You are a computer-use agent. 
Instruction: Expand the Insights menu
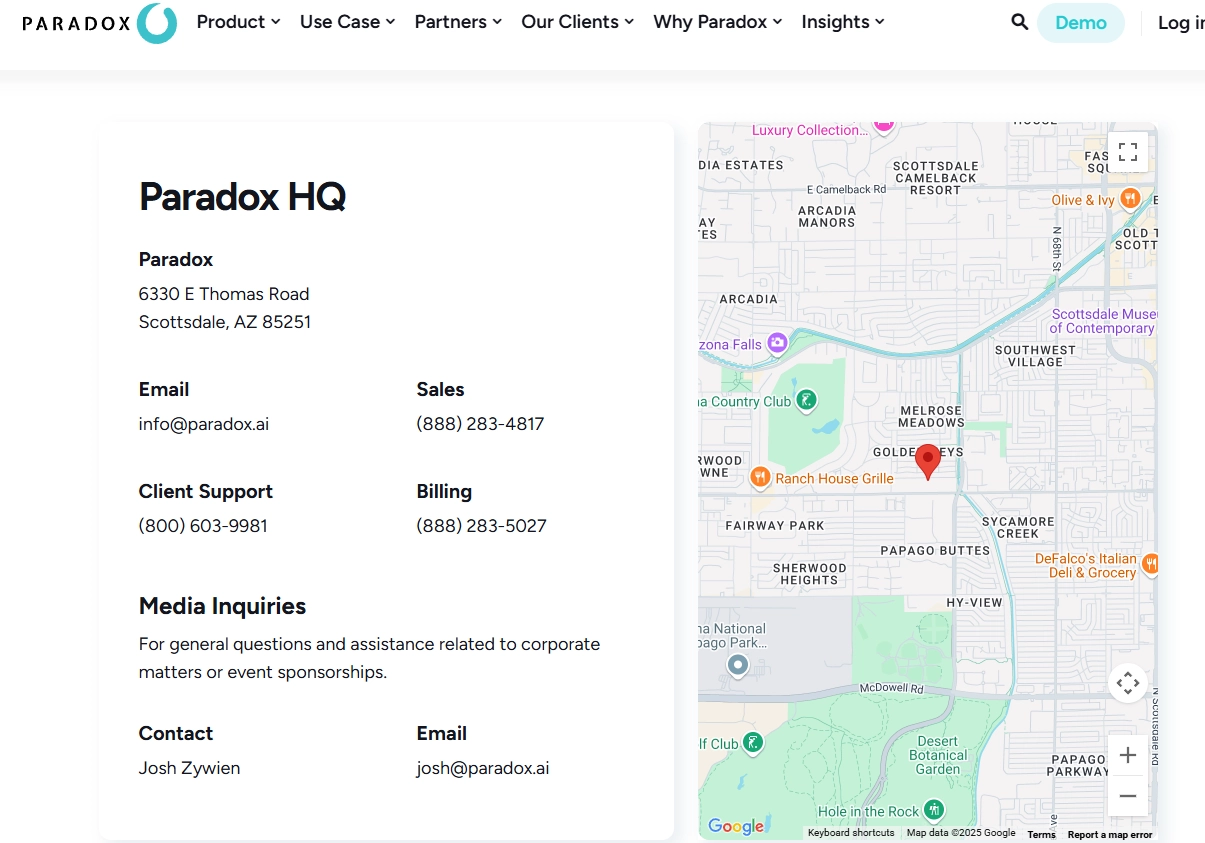pos(842,22)
